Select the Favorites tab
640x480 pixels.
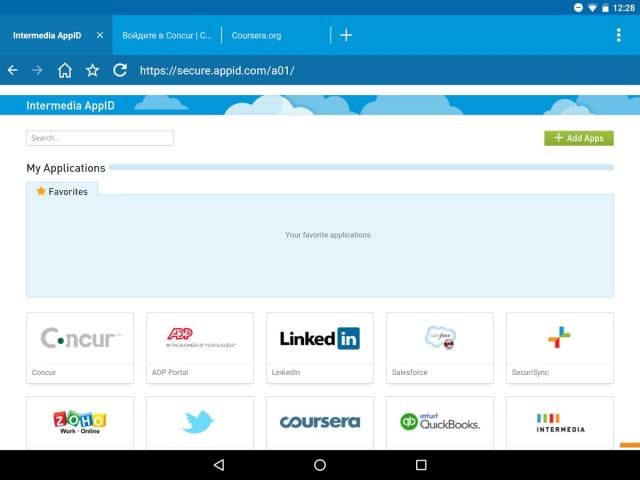[62, 191]
